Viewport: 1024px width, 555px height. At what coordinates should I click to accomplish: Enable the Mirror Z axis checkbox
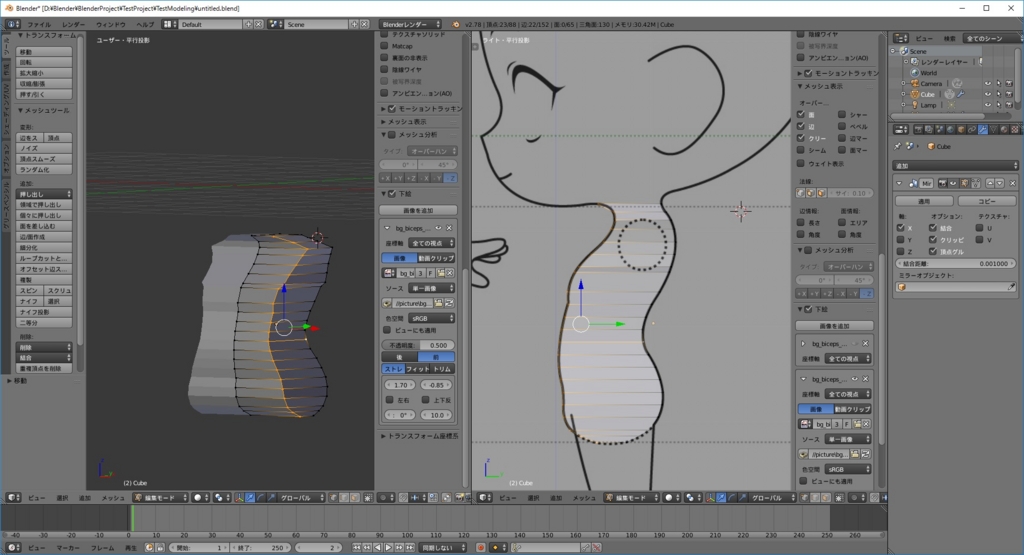[901, 251]
